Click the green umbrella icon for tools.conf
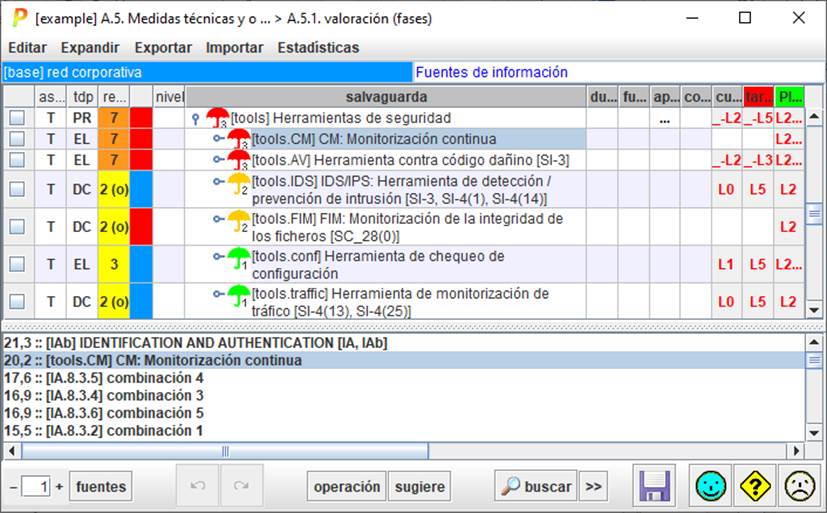Viewport: 827px width, 513px height. [239, 260]
